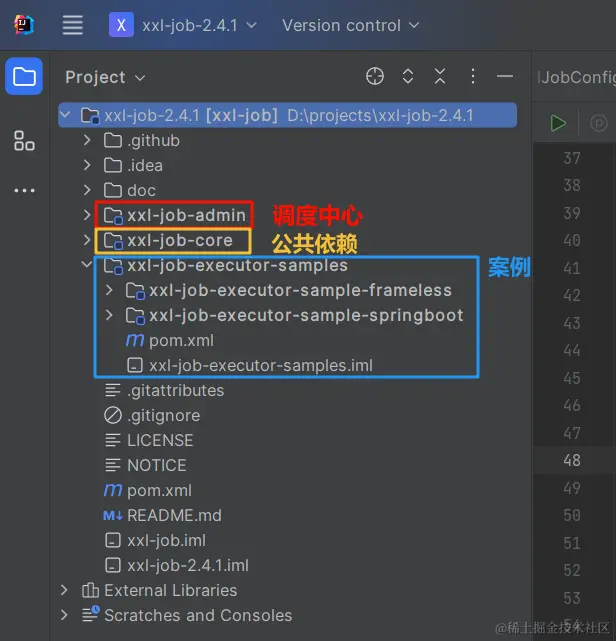Image resolution: width=616 pixels, height=641 pixels.
Task: Select the LICENSE file
Action: 148,441
